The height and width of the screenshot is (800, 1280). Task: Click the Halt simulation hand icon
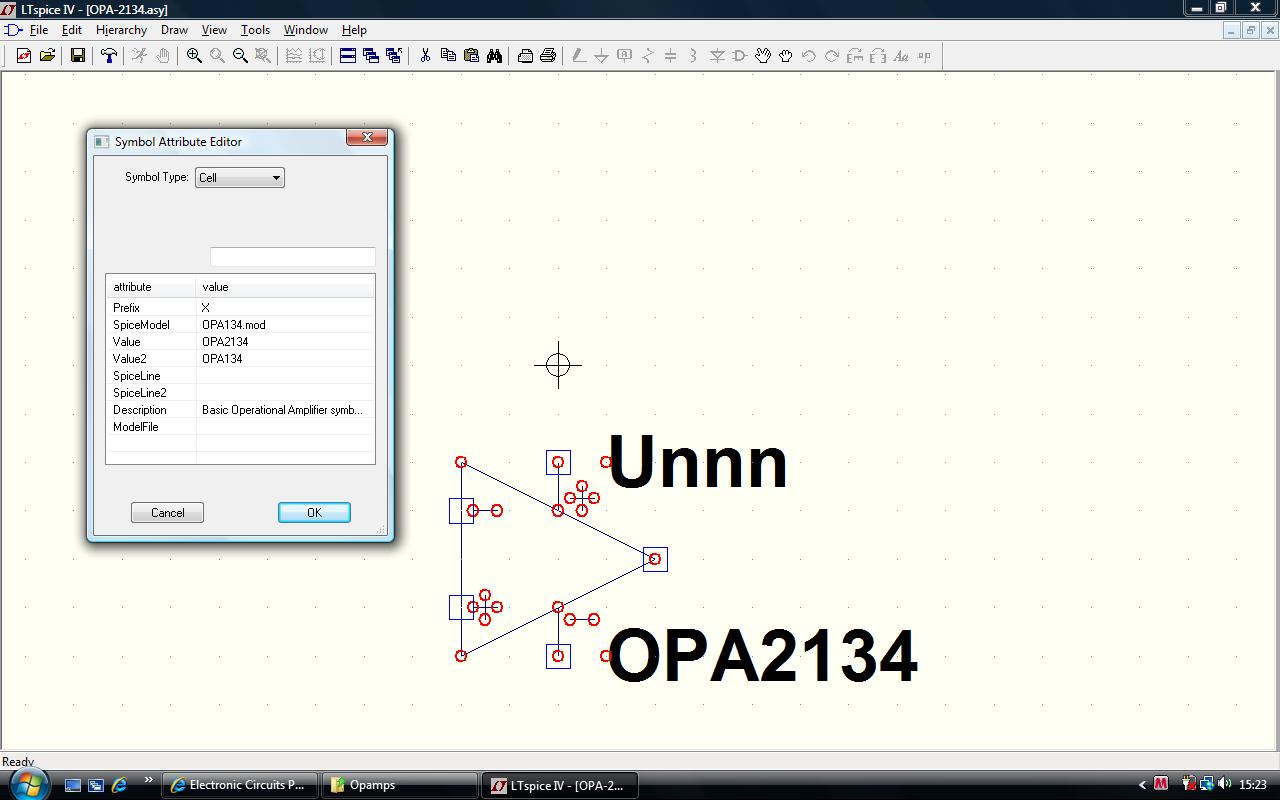(163, 56)
